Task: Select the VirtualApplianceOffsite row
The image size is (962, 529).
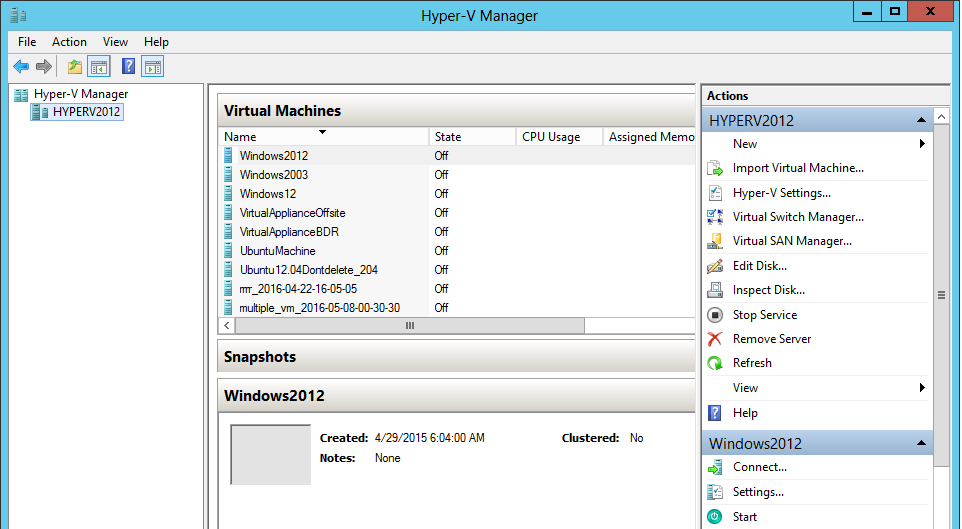Action: (457, 212)
